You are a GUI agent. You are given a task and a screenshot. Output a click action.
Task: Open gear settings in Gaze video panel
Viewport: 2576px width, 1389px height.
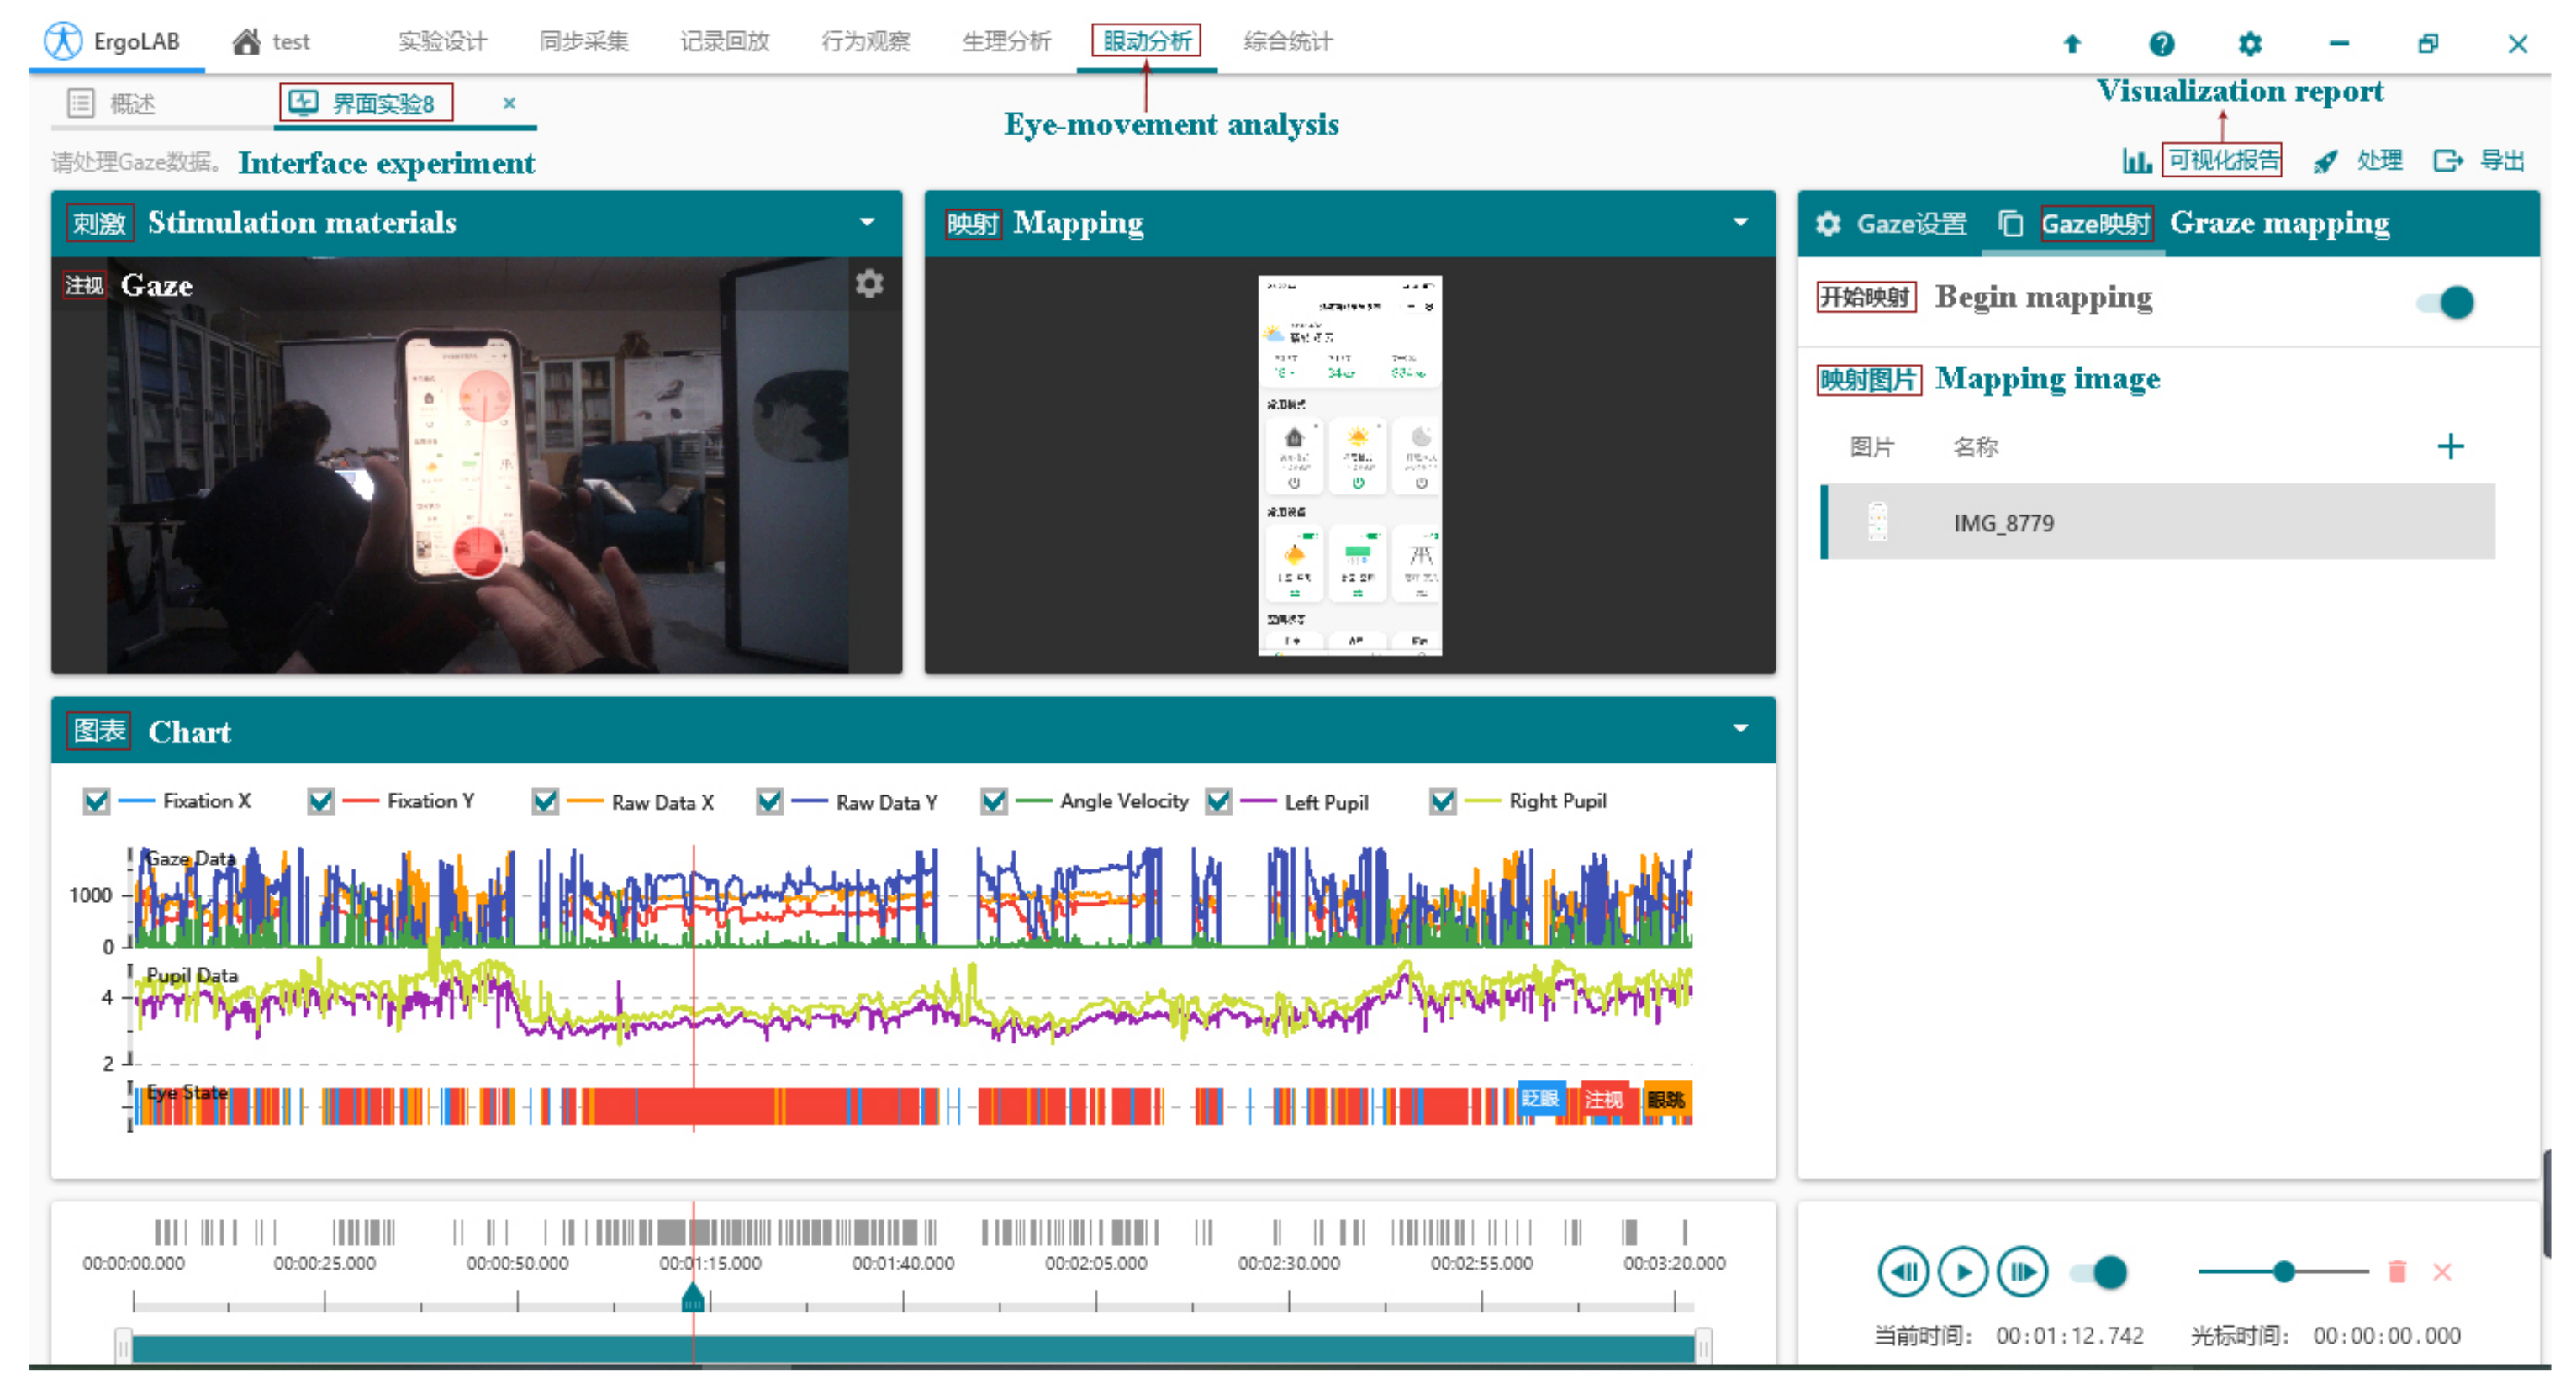[x=869, y=284]
